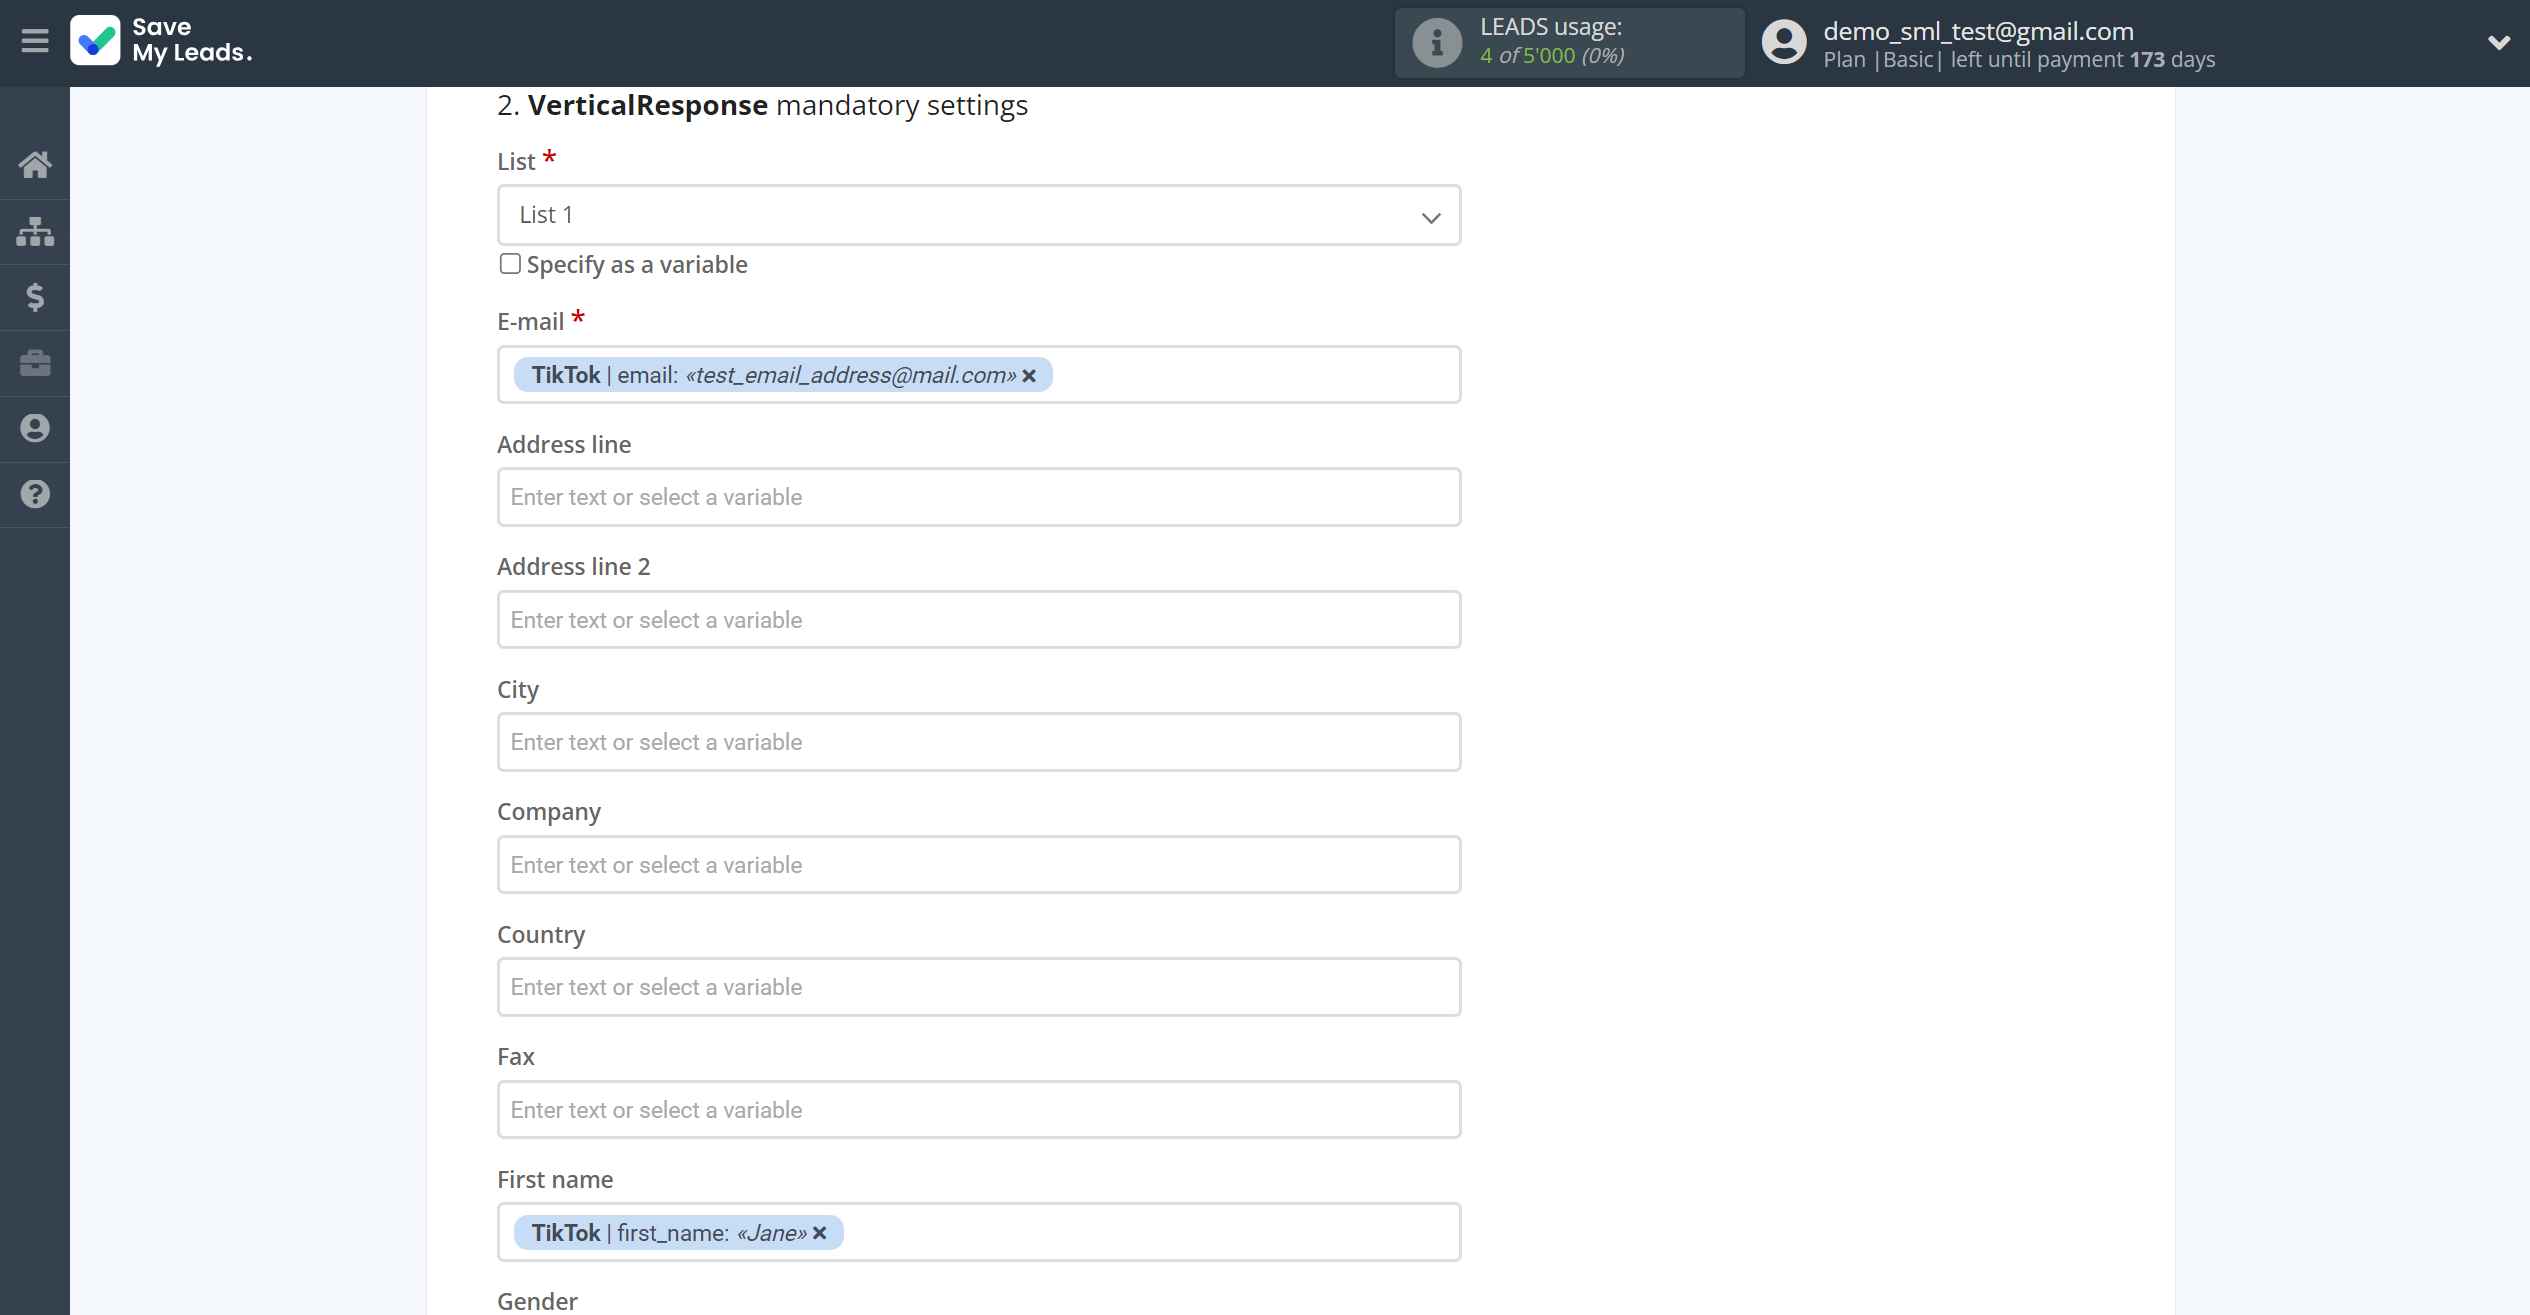Click the City input field
The image size is (2530, 1315).
coord(979,742)
